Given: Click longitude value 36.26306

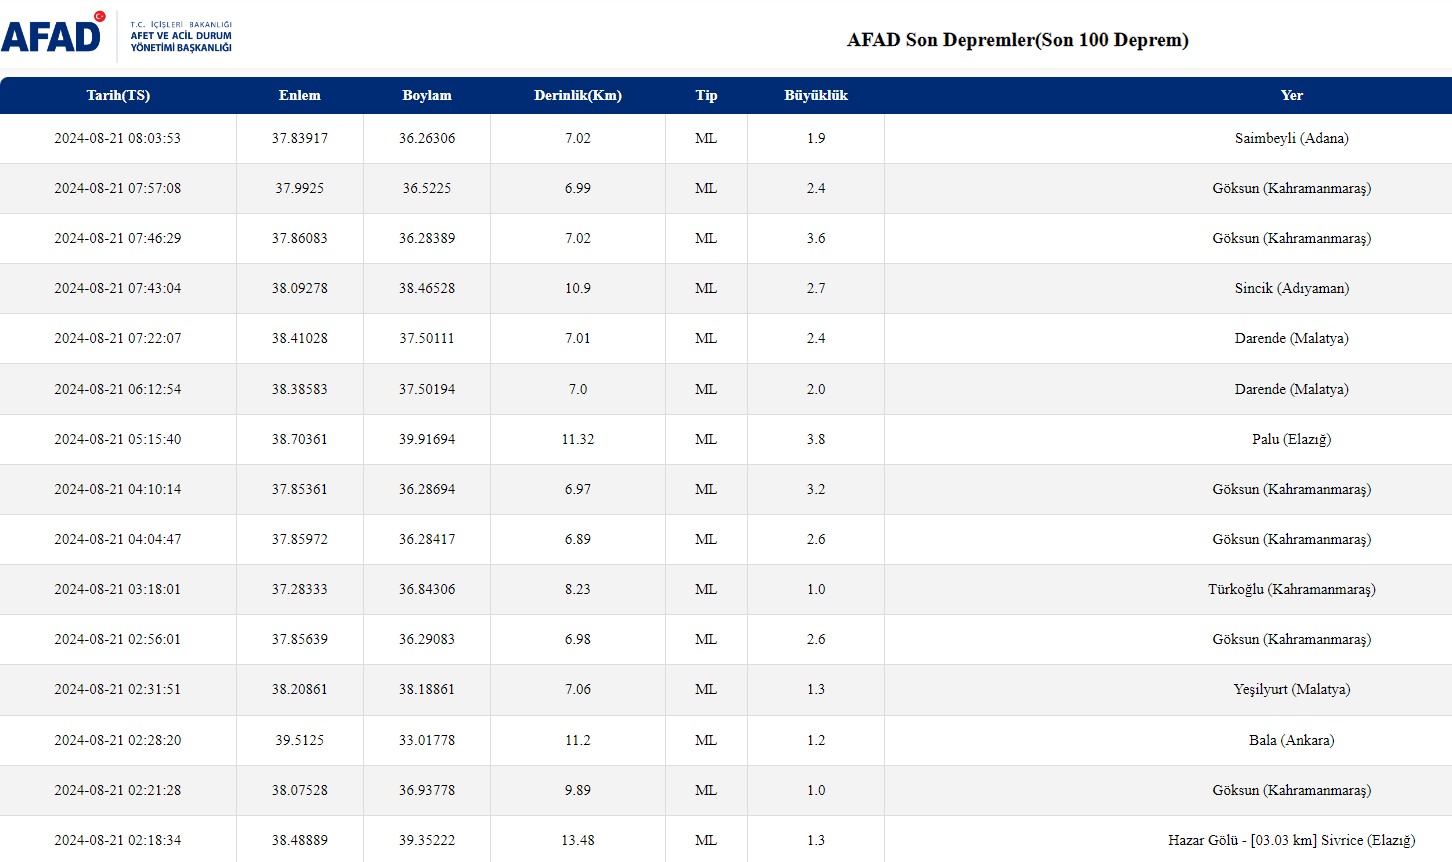Looking at the screenshot, I should coord(427,138).
